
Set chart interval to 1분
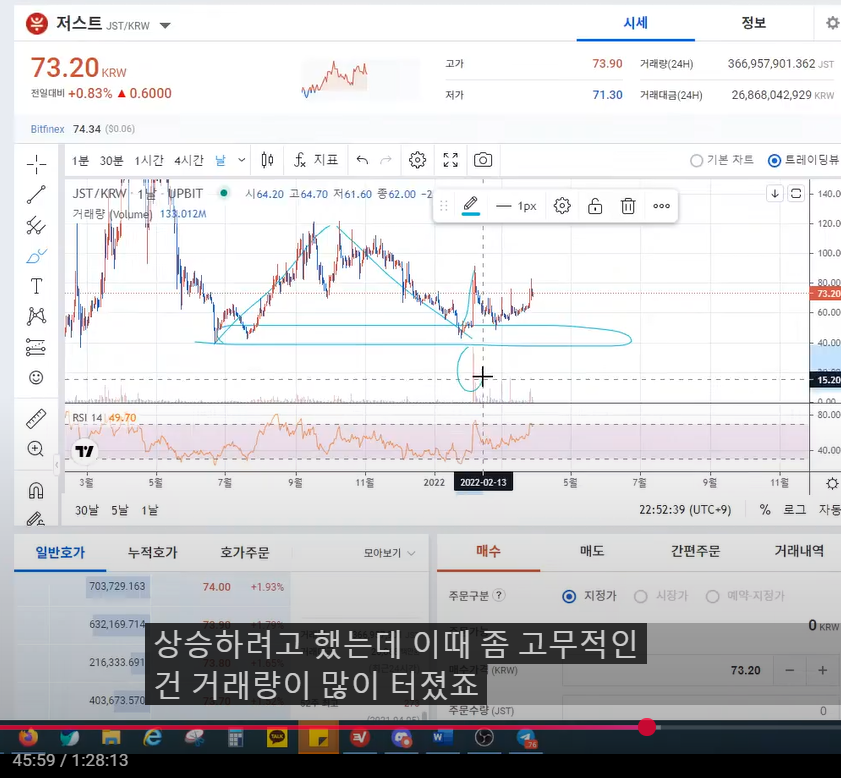tap(80, 160)
